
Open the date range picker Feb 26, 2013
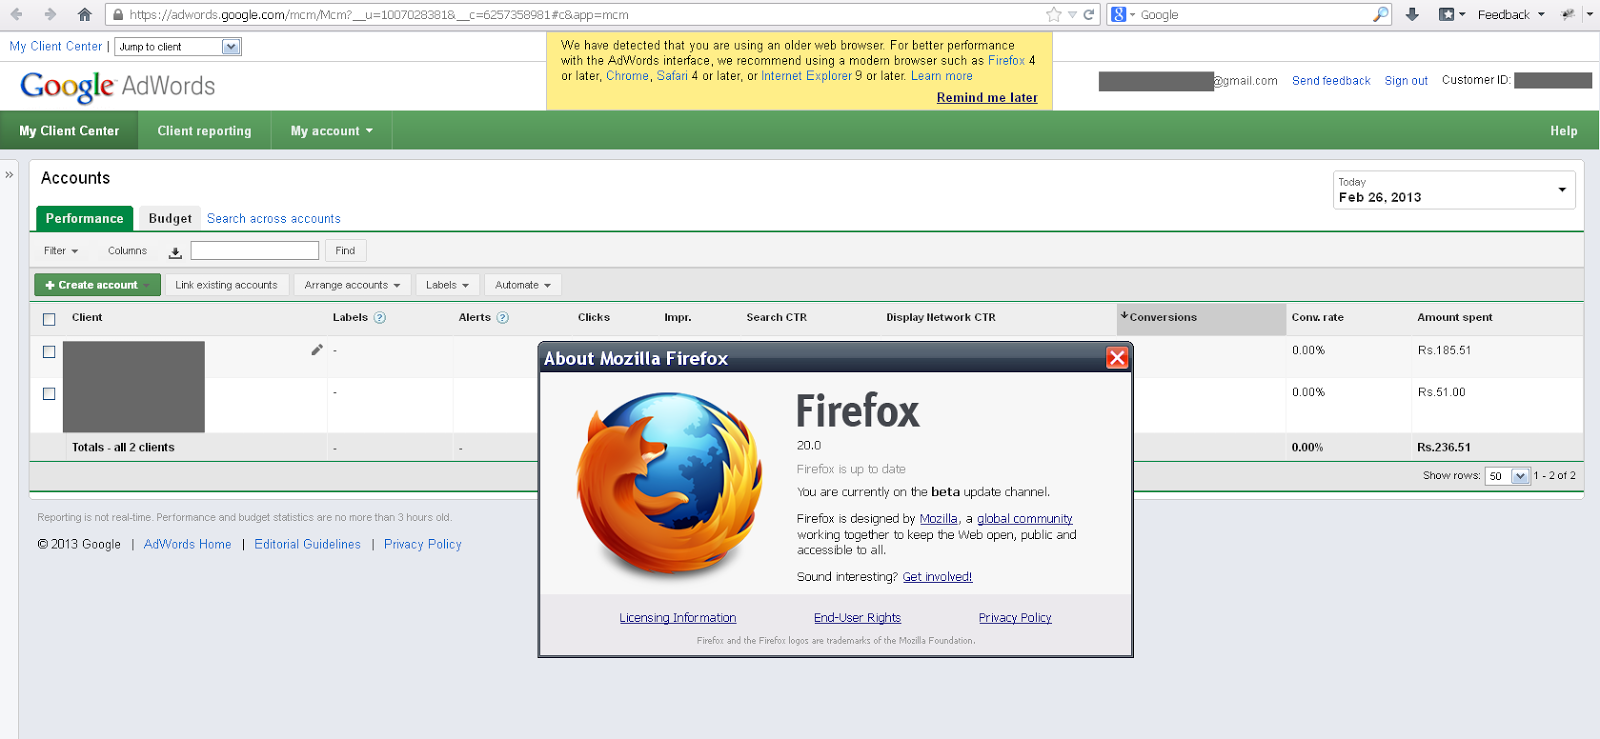click(x=1453, y=190)
